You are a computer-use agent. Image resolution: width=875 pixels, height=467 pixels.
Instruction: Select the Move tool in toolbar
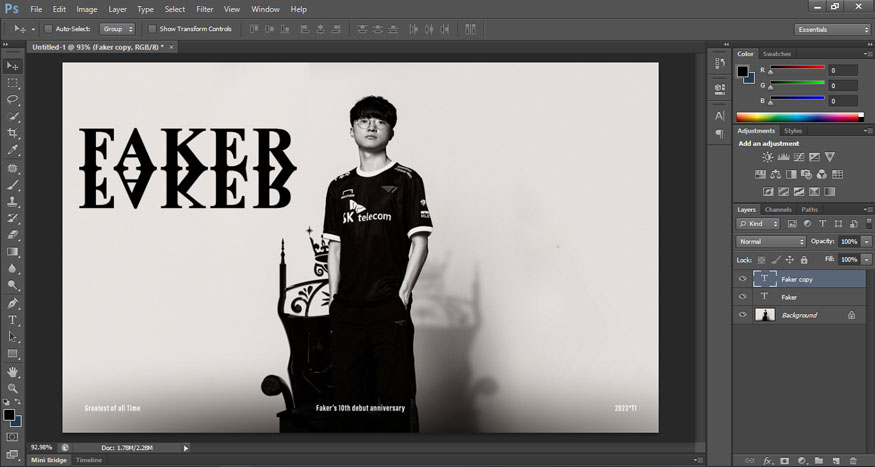(x=12, y=66)
